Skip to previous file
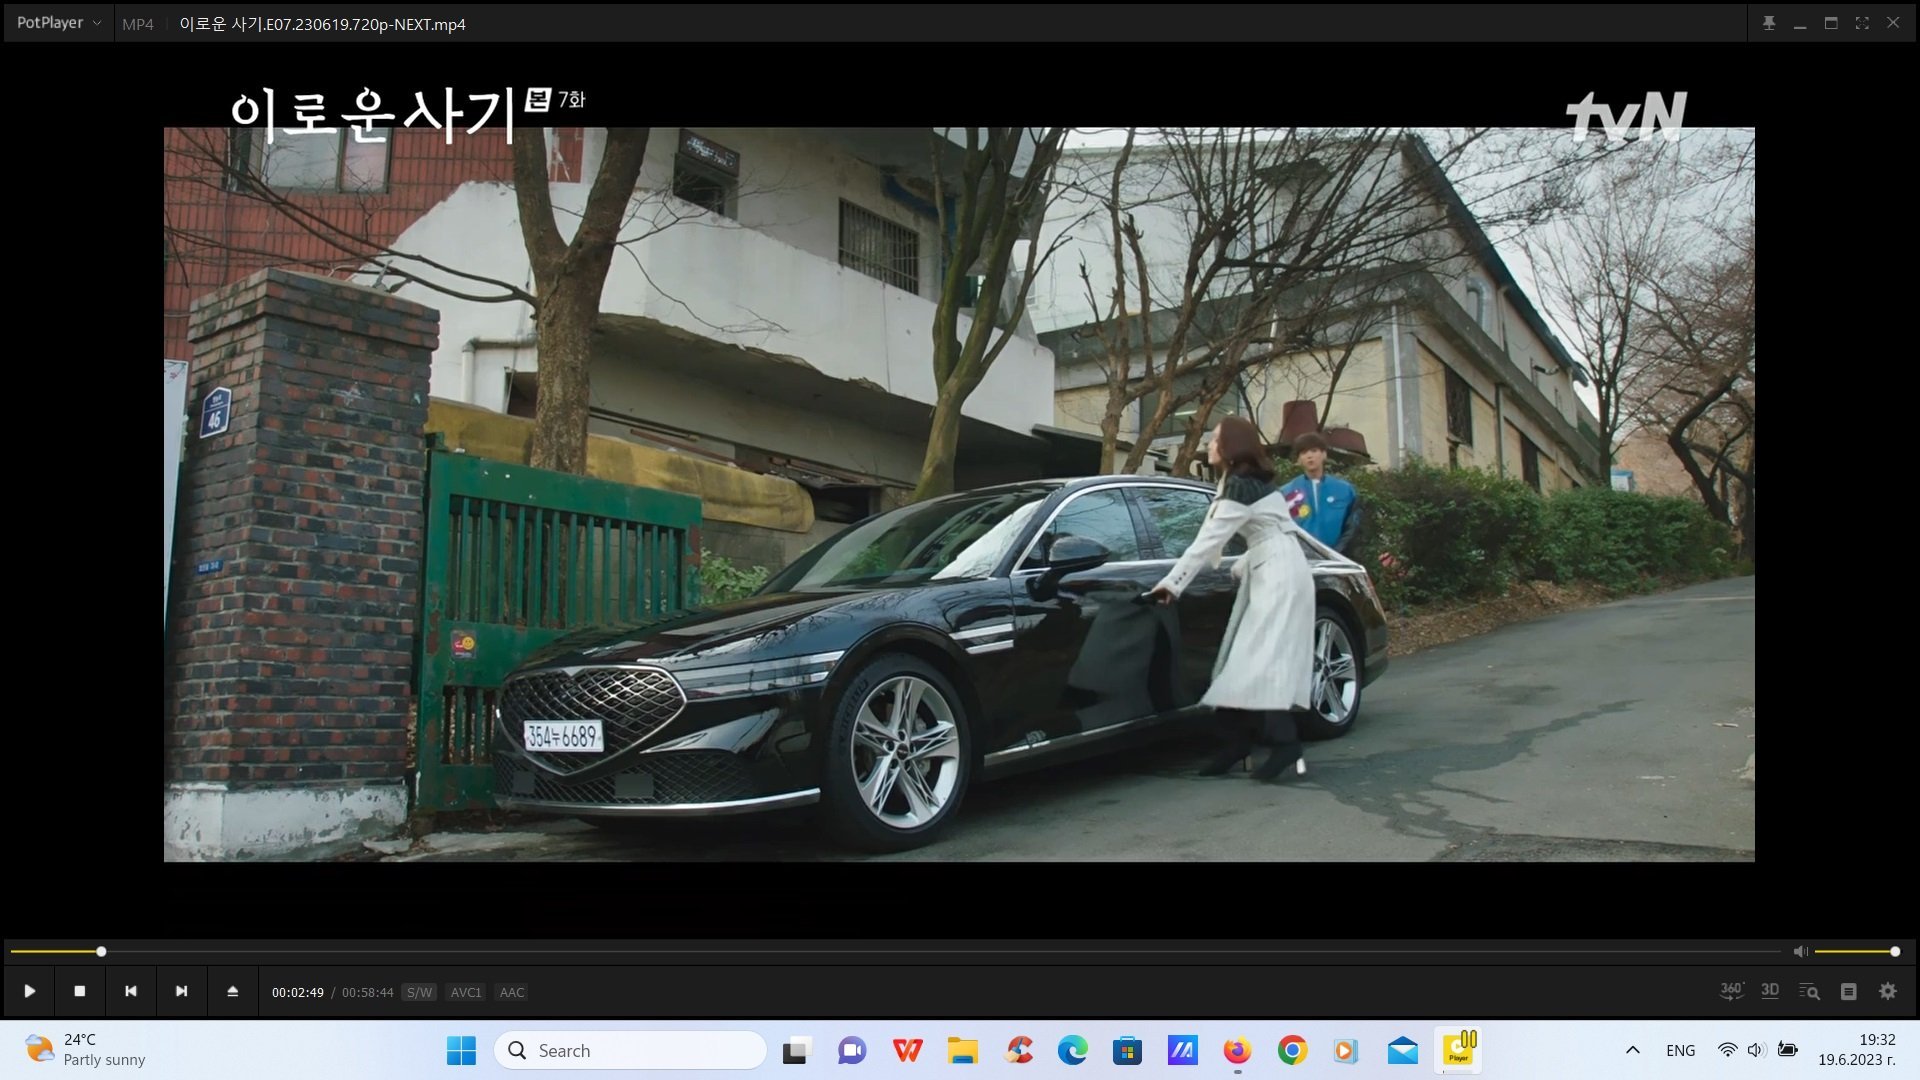This screenshot has height=1080, width=1920. (x=130, y=991)
